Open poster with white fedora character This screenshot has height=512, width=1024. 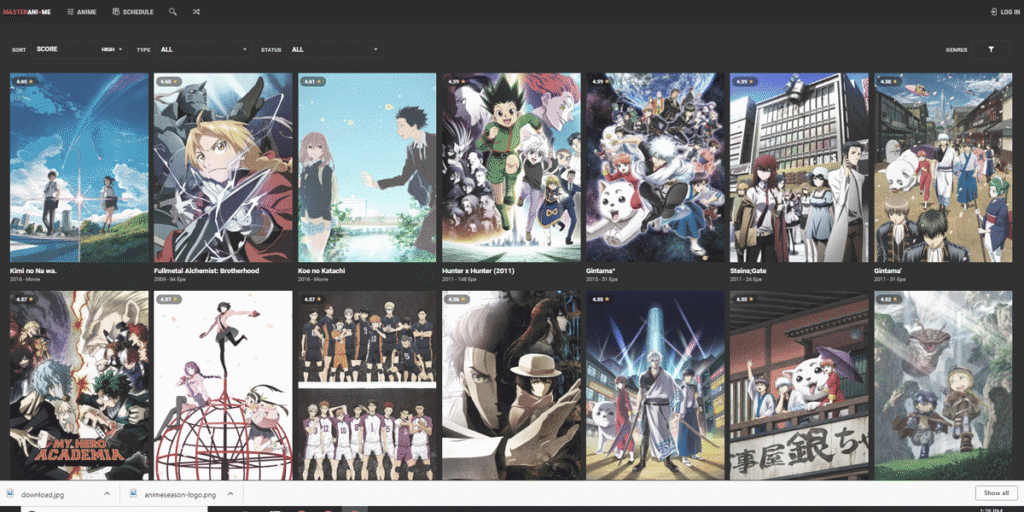click(x=511, y=385)
